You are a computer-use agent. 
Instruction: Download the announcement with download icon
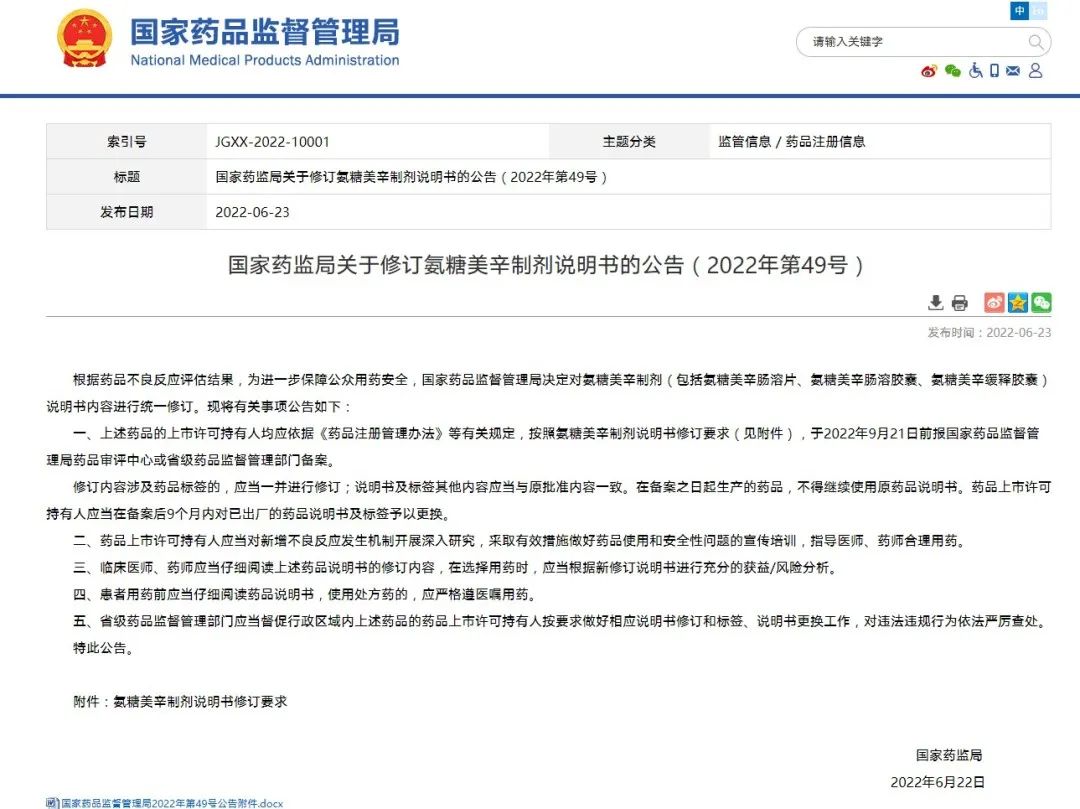pyautogui.click(x=936, y=303)
